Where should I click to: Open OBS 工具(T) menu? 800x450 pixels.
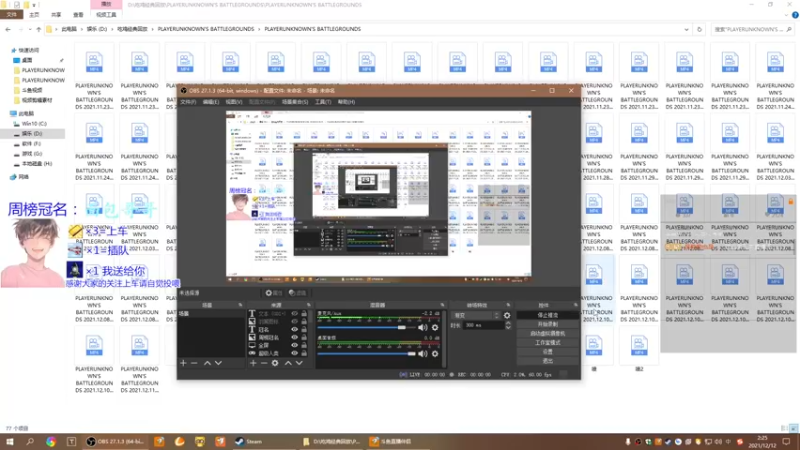click(x=322, y=102)
